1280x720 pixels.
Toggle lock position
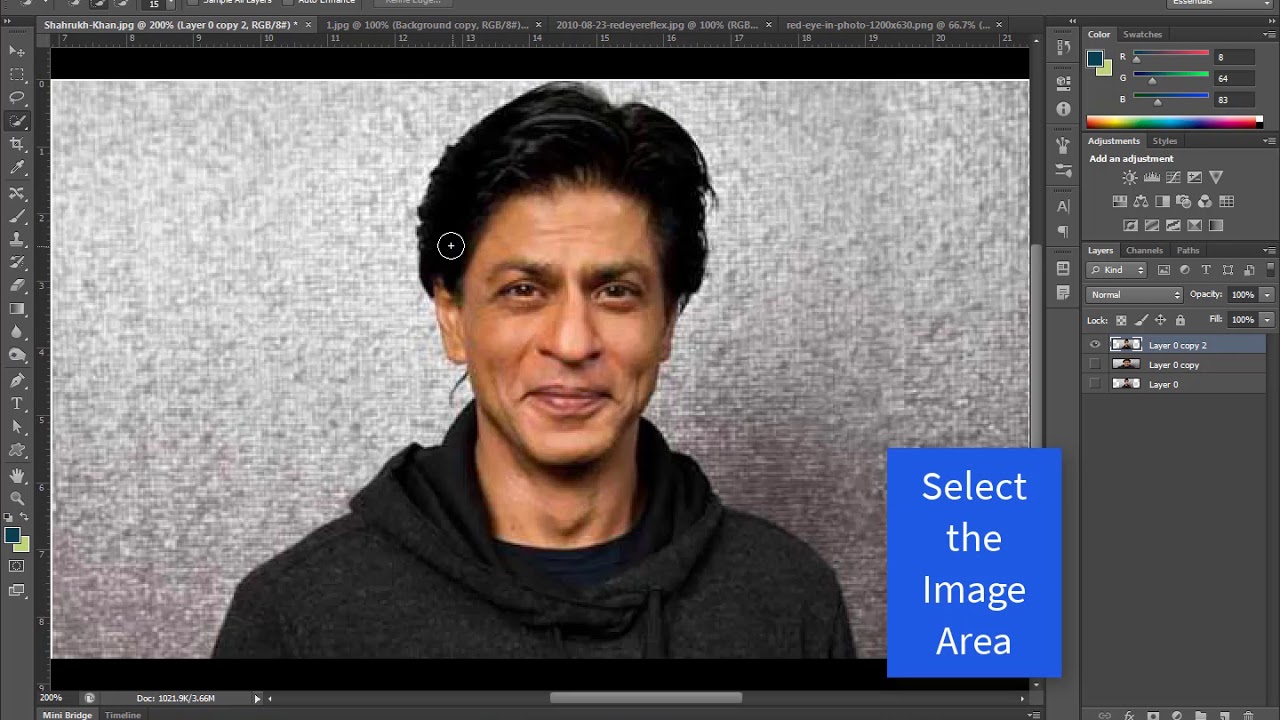coord(1160,320)
